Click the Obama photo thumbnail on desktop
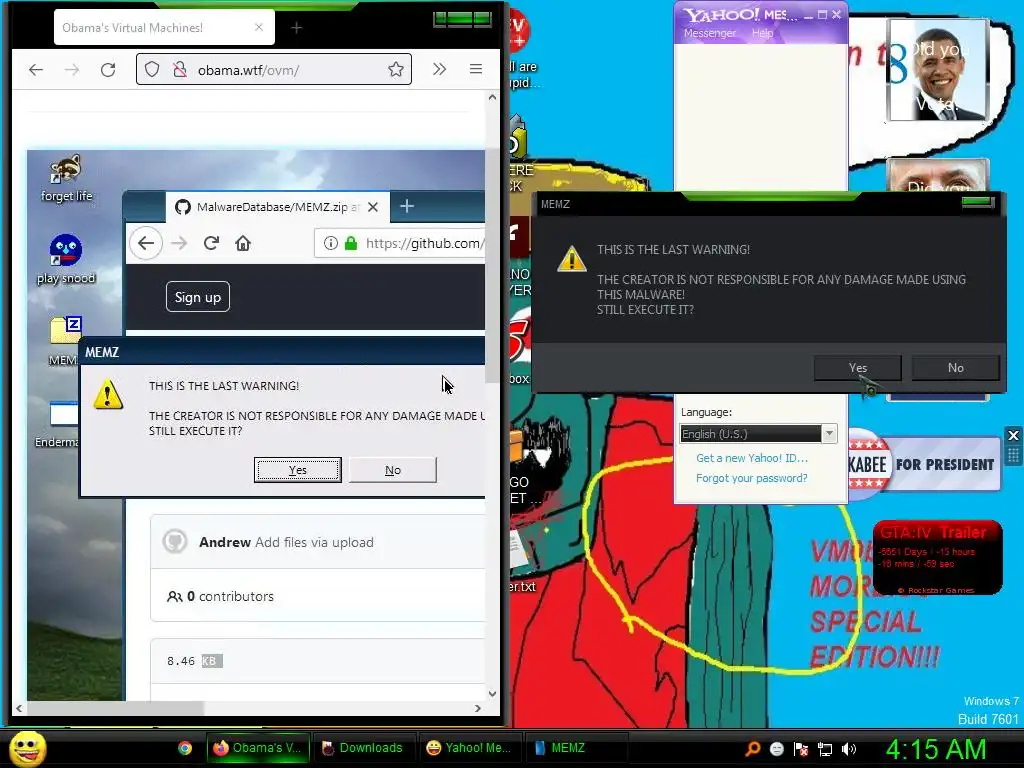Viewport: 1024px width, 768px height. (938, 69)
